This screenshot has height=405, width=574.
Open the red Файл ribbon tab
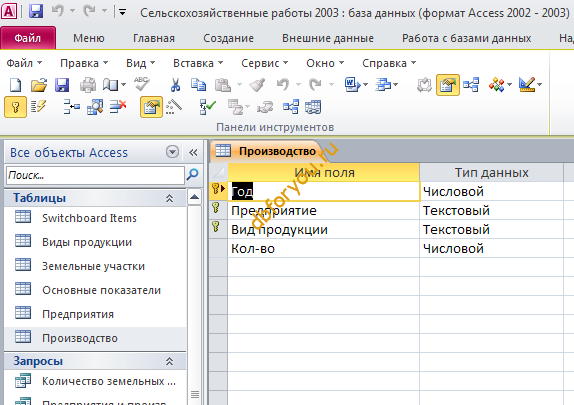(x=28, y=38)
